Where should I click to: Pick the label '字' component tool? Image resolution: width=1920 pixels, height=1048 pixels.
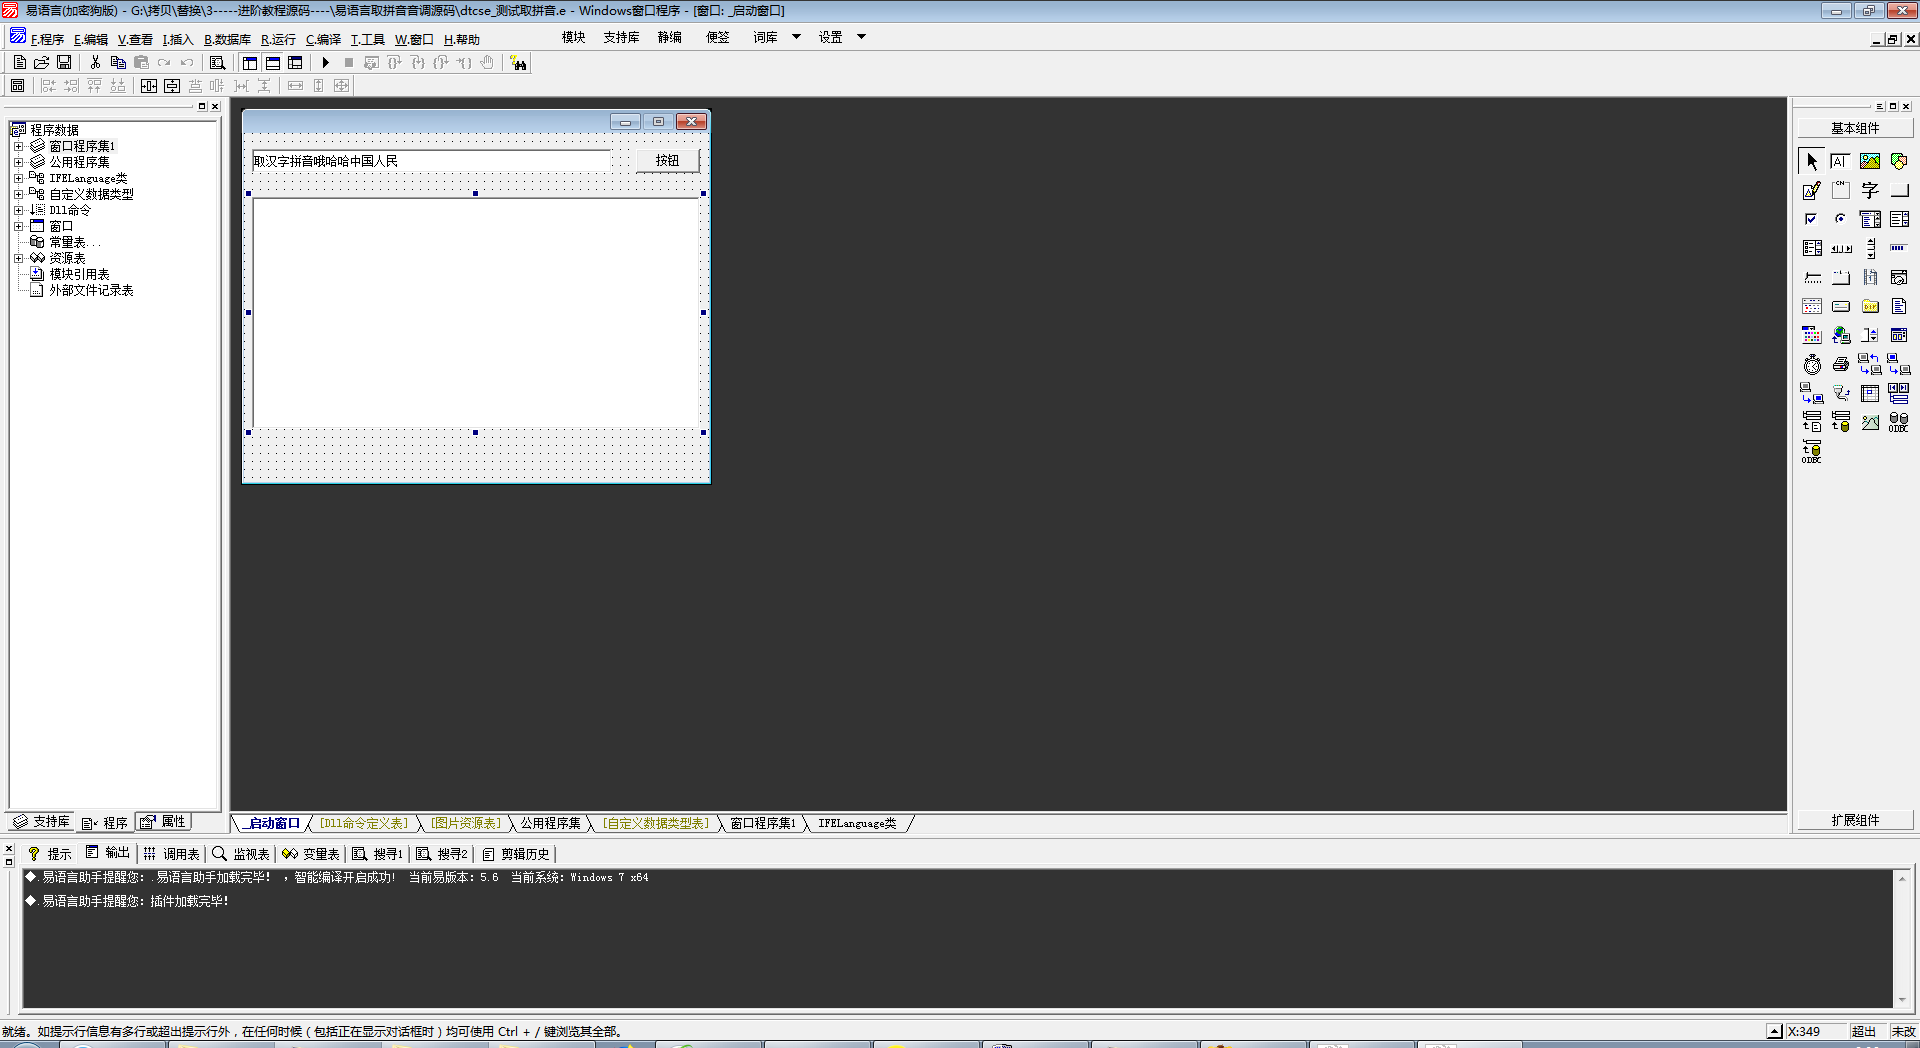[x=1870, y=190]
